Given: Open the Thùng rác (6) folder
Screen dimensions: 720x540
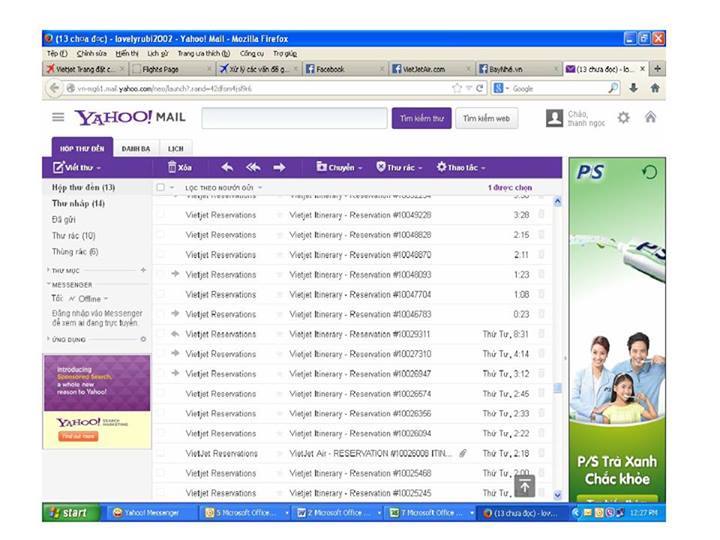Looking at the screenshot, I should (x=75, y=252).
